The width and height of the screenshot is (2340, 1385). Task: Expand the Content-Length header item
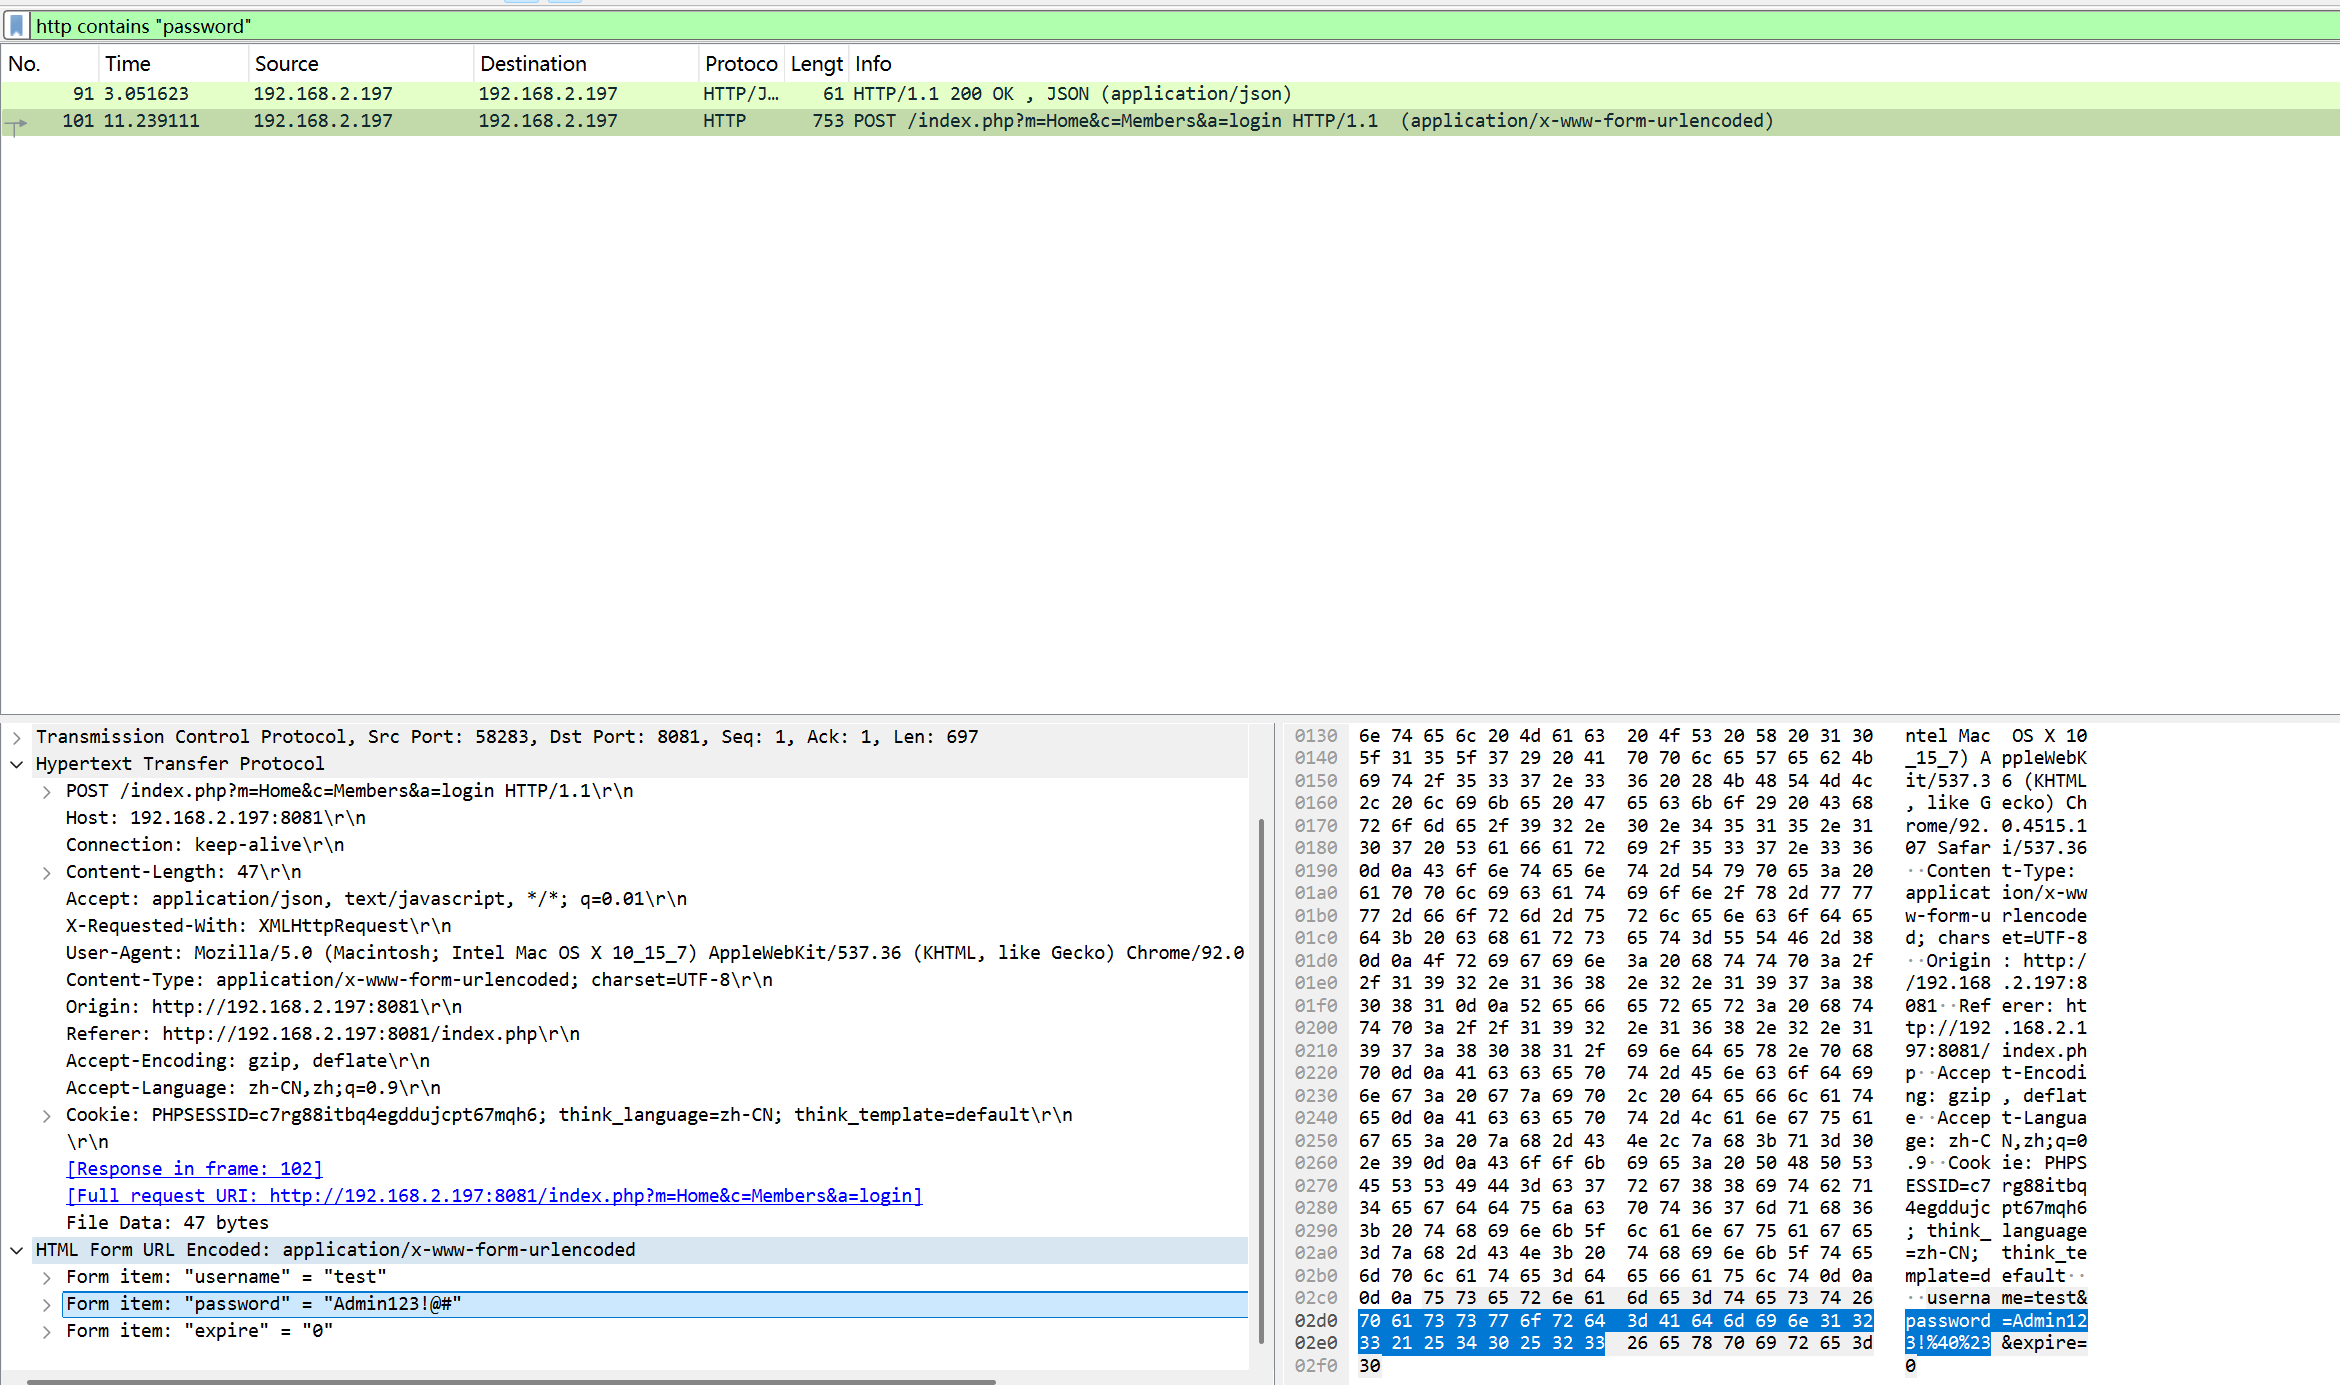[47, 872]
